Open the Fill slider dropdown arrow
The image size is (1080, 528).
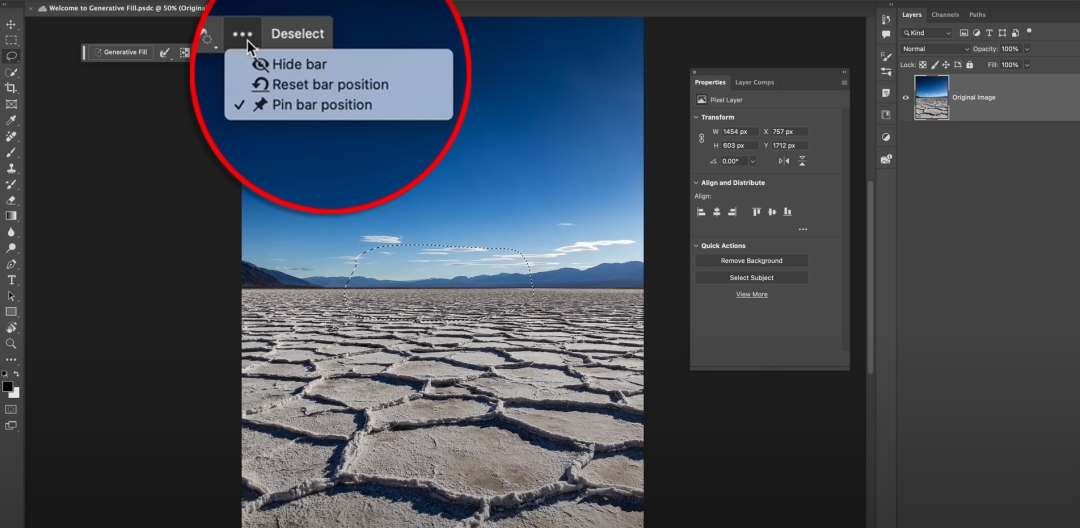tap(1027, 65)
